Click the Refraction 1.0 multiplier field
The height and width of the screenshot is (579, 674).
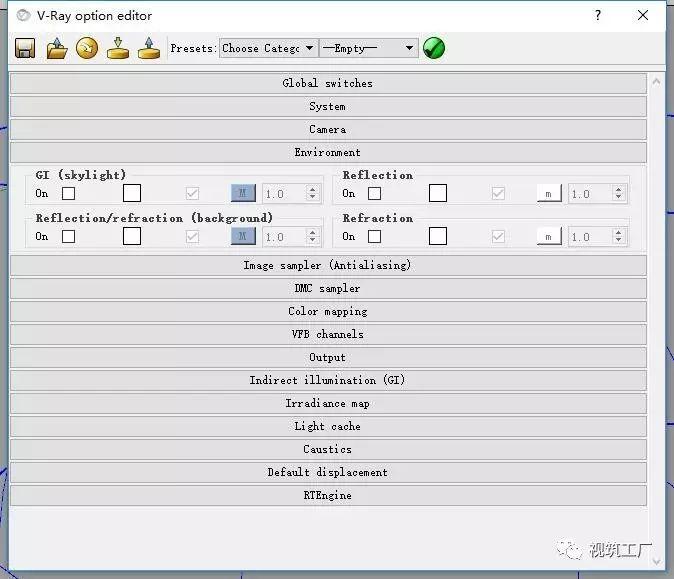tap(590, 237)
